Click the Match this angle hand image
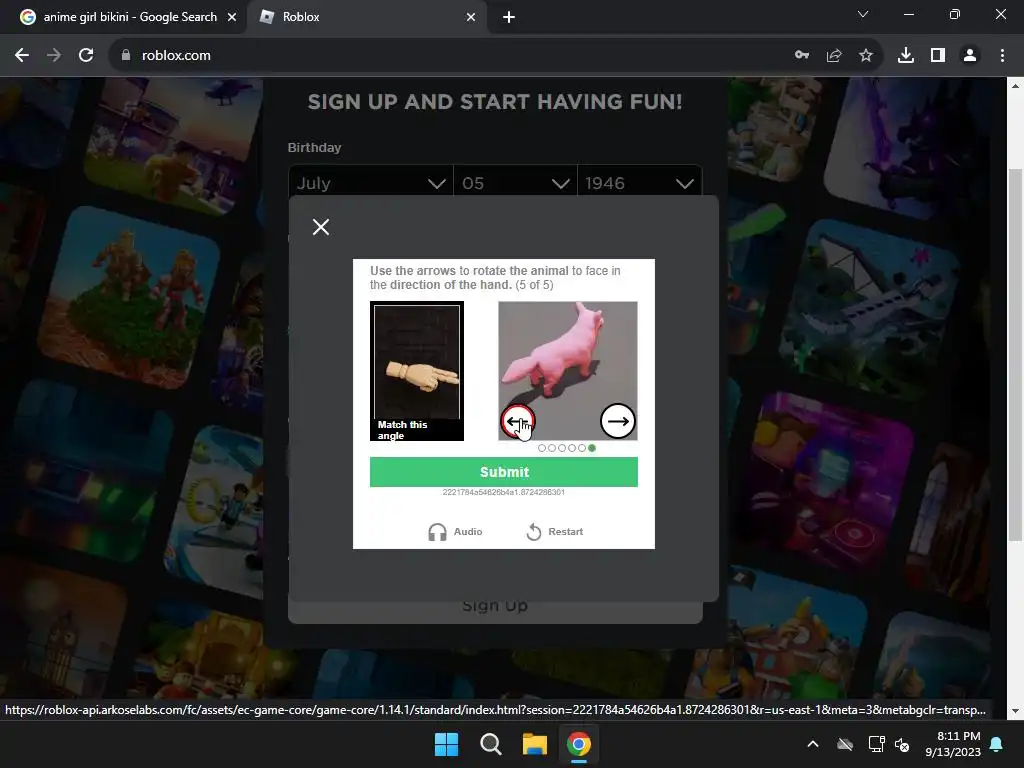1024x768 pixels. click(417, 370)
